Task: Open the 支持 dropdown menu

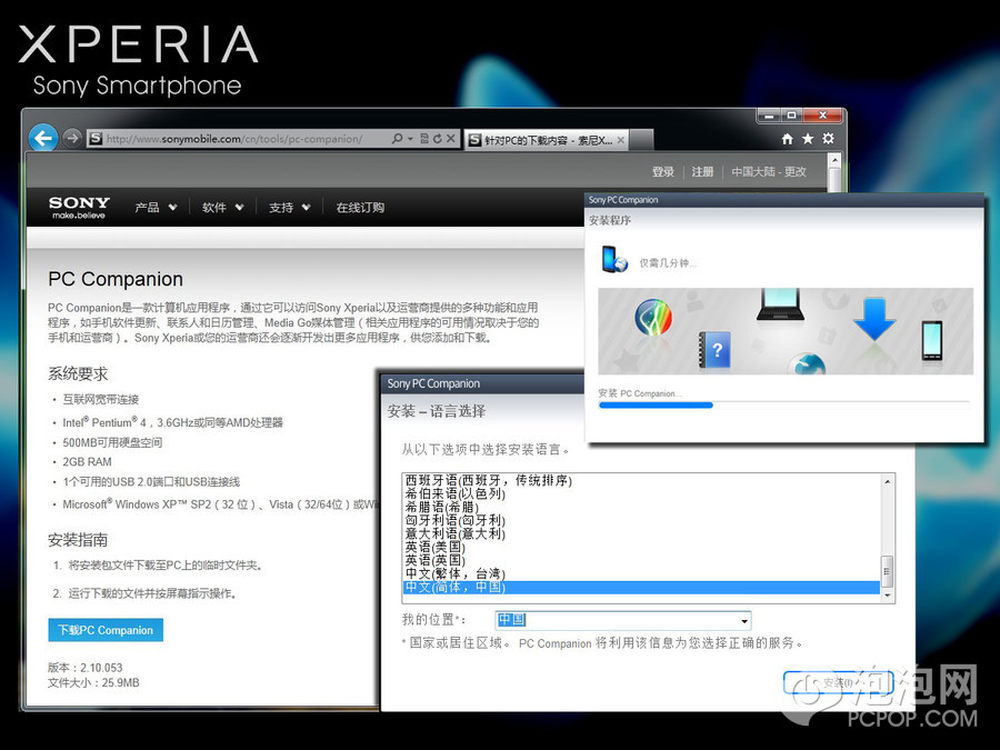Action: point(290,207)
